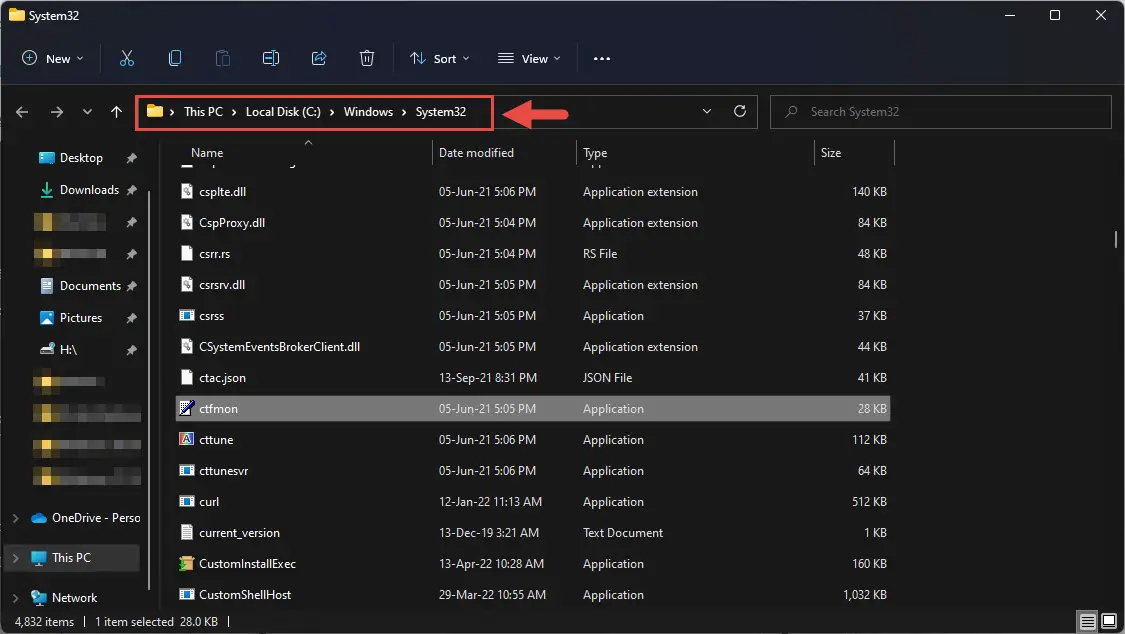This screenshot has height=634, width=1125.
Task: Click the pin icon beside Documents
Action: click(131, 286)
